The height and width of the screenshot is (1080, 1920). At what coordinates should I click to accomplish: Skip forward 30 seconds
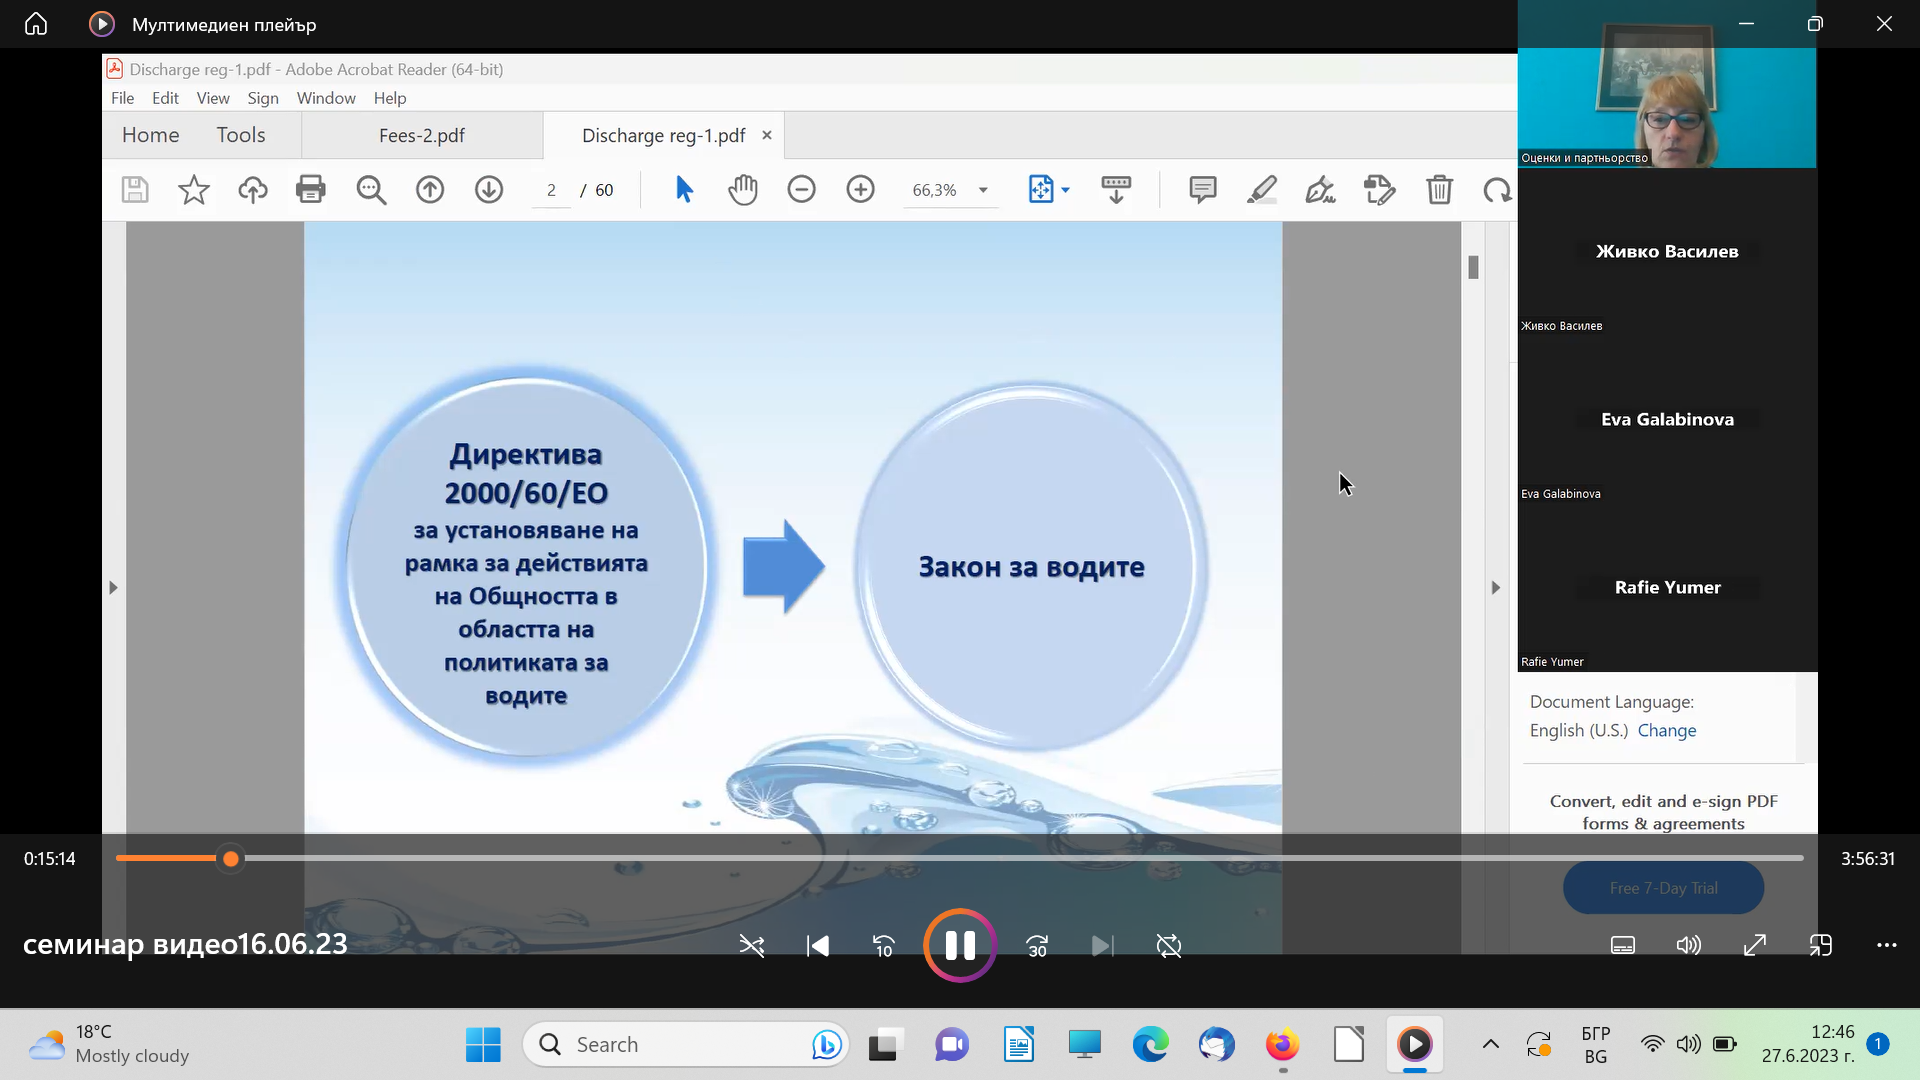1037,946
